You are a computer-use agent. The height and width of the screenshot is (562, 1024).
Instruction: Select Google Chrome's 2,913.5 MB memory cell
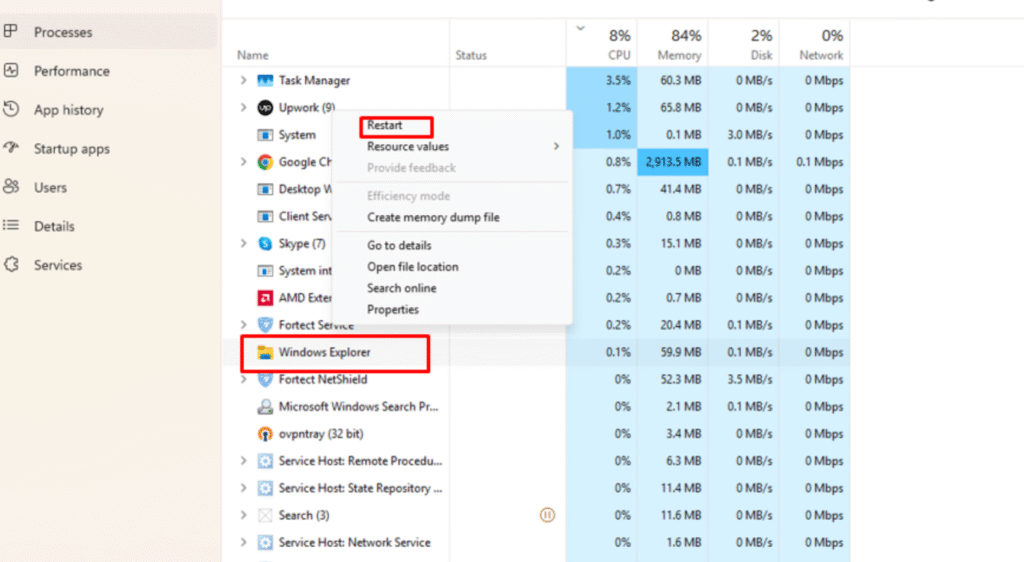(673, 162)
